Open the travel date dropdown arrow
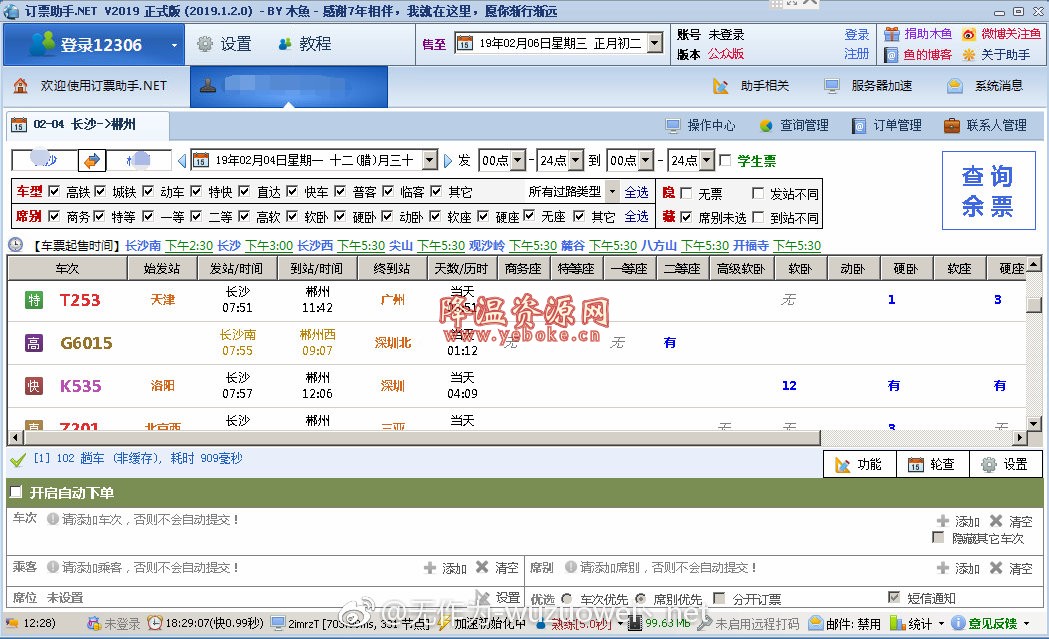This screenshot has width=1049, height=639. (430, 160)
